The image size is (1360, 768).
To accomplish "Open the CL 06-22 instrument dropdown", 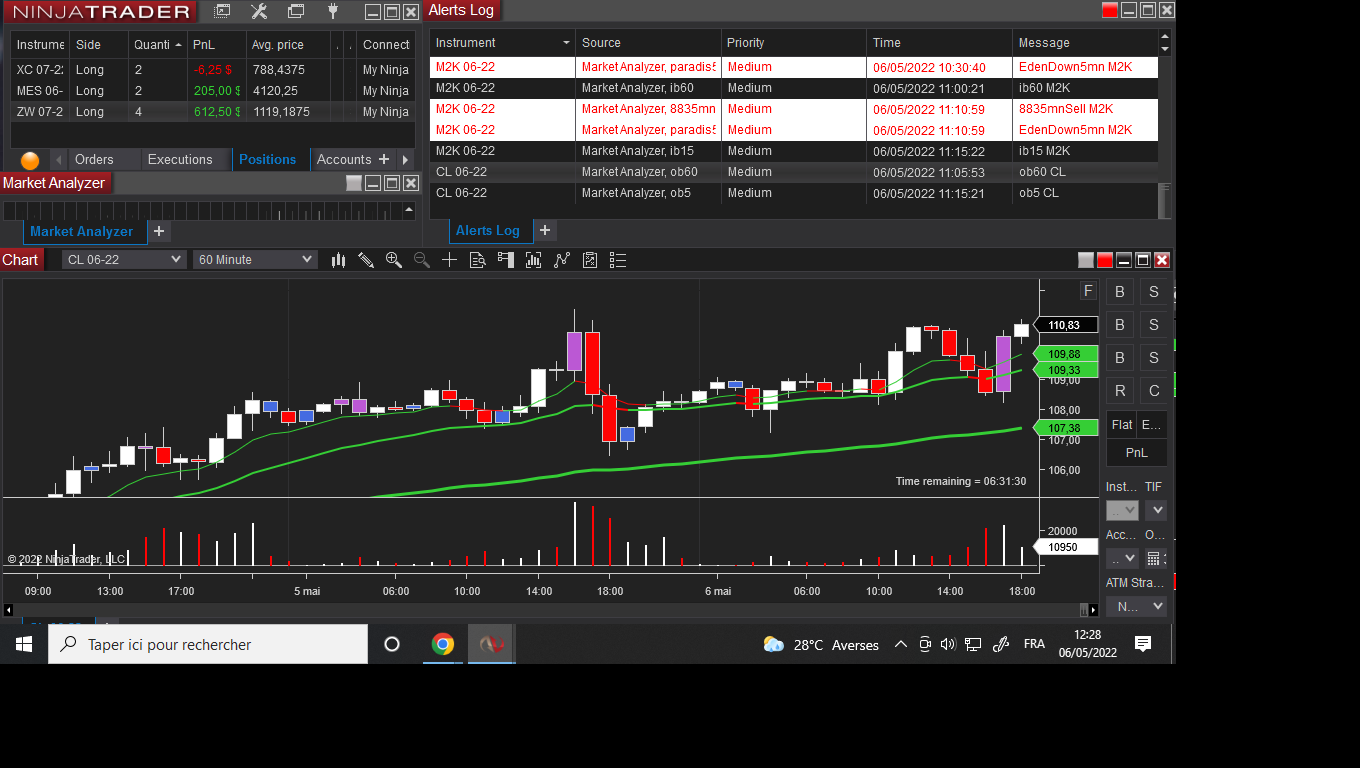I will 124,260.
